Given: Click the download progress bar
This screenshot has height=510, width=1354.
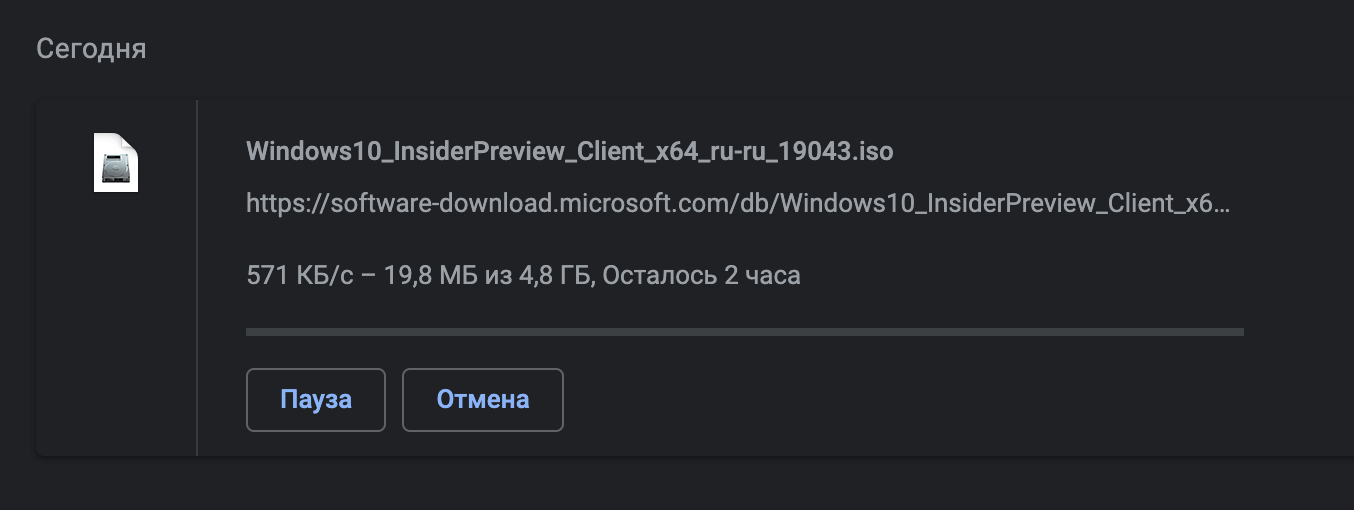Looking at the screenshot, I should (x=744, y=331).
